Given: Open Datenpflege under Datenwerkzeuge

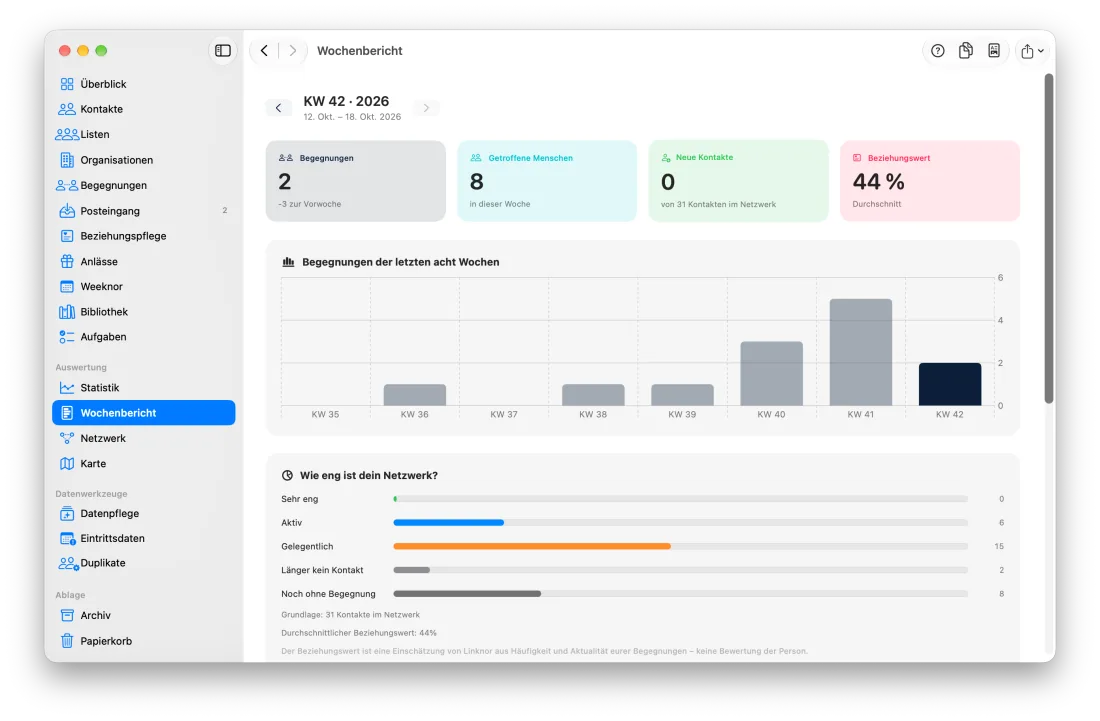Looking at the screenshot, I should (x=144, y=513).
